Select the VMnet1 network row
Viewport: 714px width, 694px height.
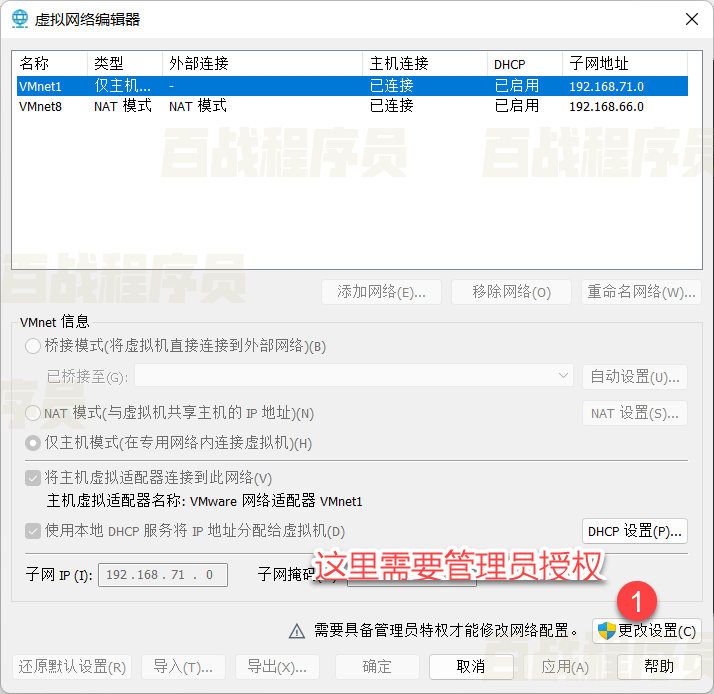(x=352, y=86)
